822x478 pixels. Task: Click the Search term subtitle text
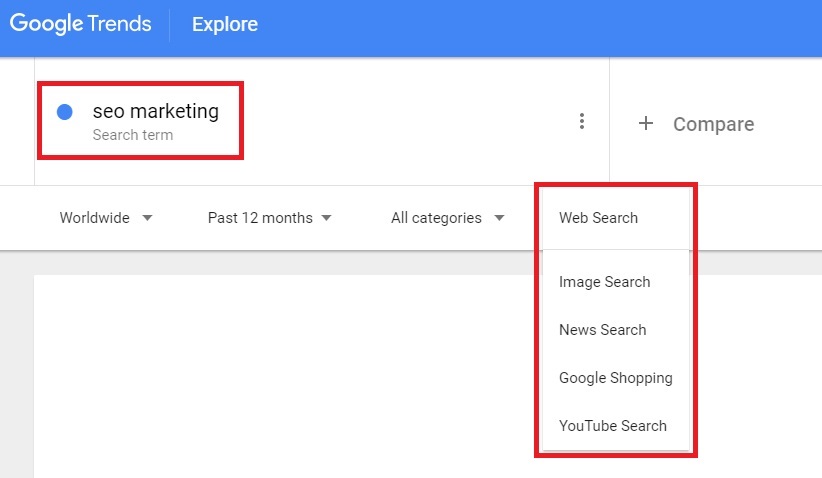pyautogui.click(x=133, y=135)
